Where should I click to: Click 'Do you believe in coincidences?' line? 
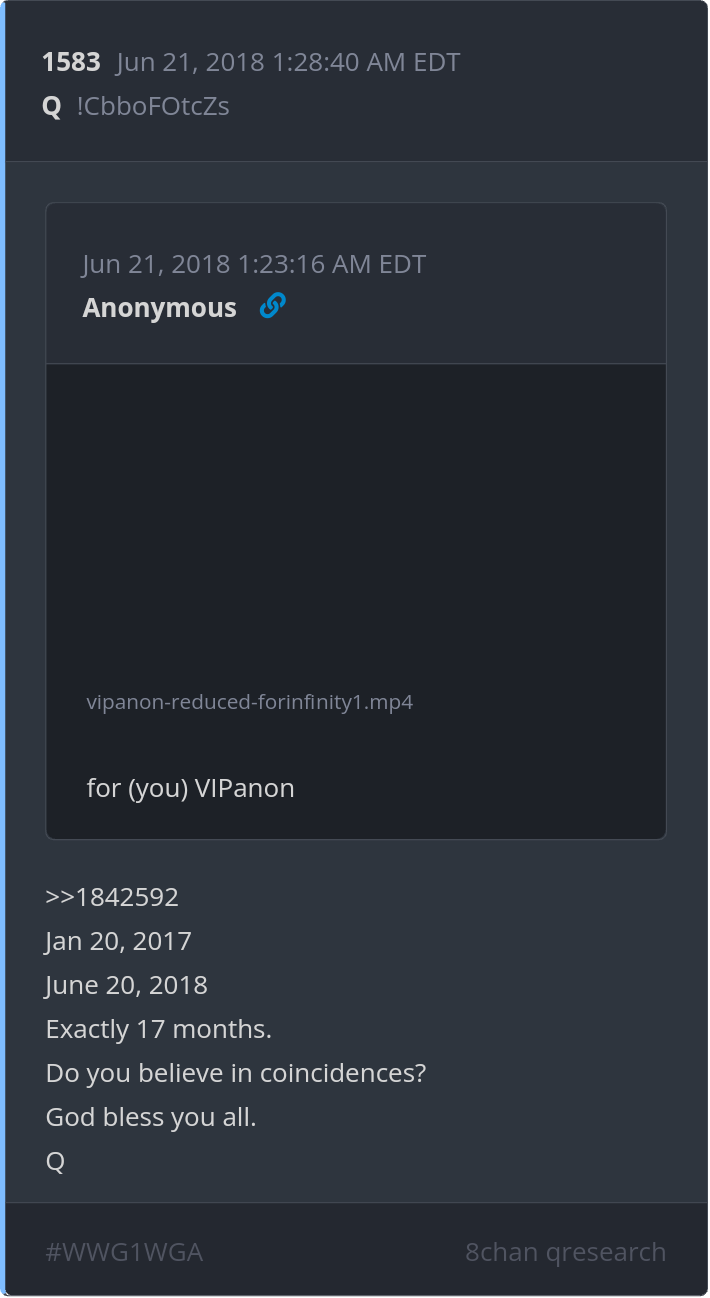(x=236, y=1073)
